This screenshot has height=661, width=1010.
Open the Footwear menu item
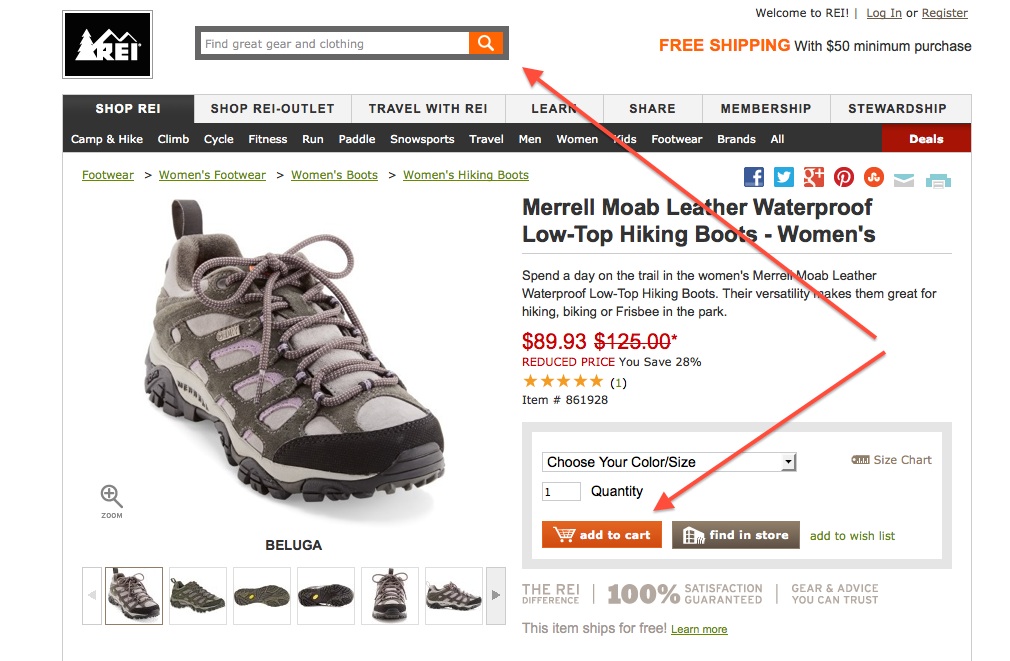676,139
